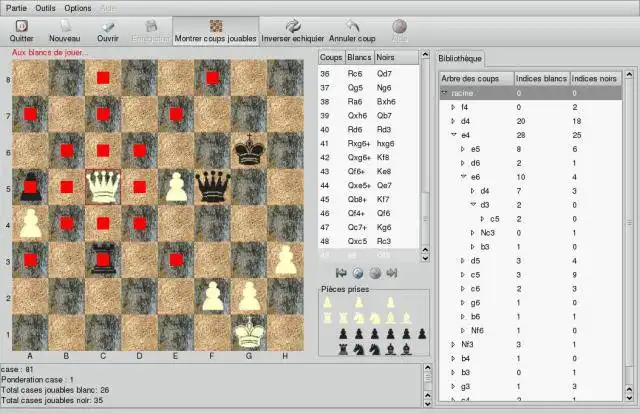Click Arbre des coups column header
The image size is (640, 414).
[476, 78]
